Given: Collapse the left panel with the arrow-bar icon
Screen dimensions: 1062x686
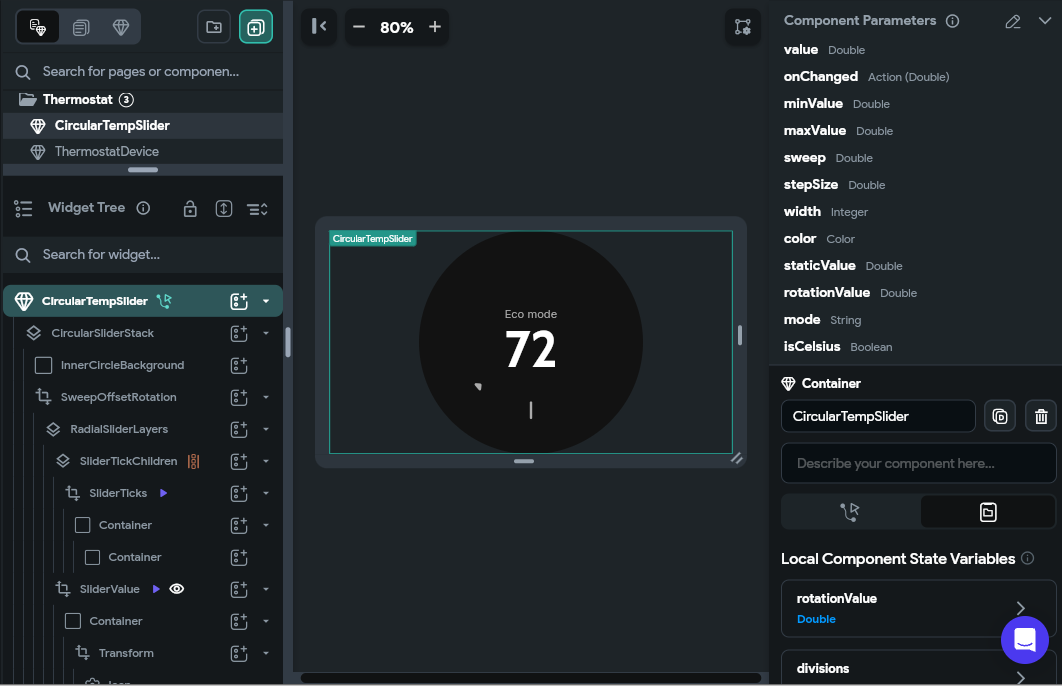Looking at the screenshot, I should (319, 26).
